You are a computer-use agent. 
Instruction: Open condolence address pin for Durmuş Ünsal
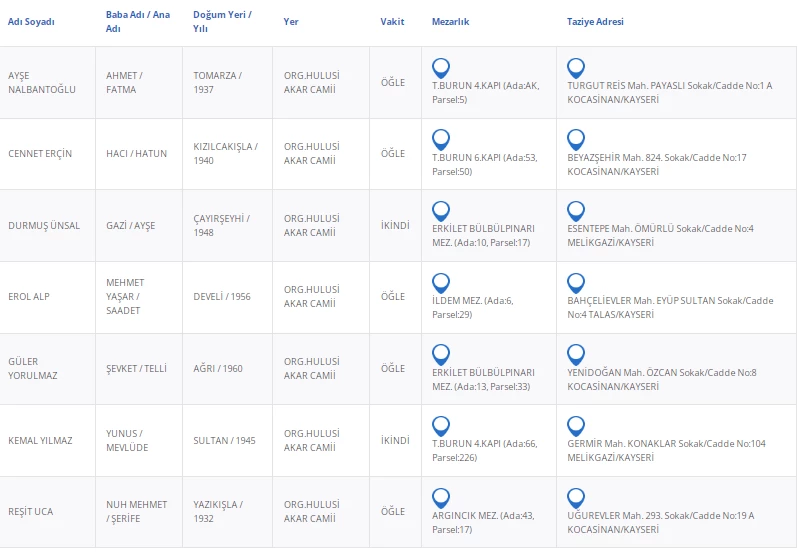576,211
